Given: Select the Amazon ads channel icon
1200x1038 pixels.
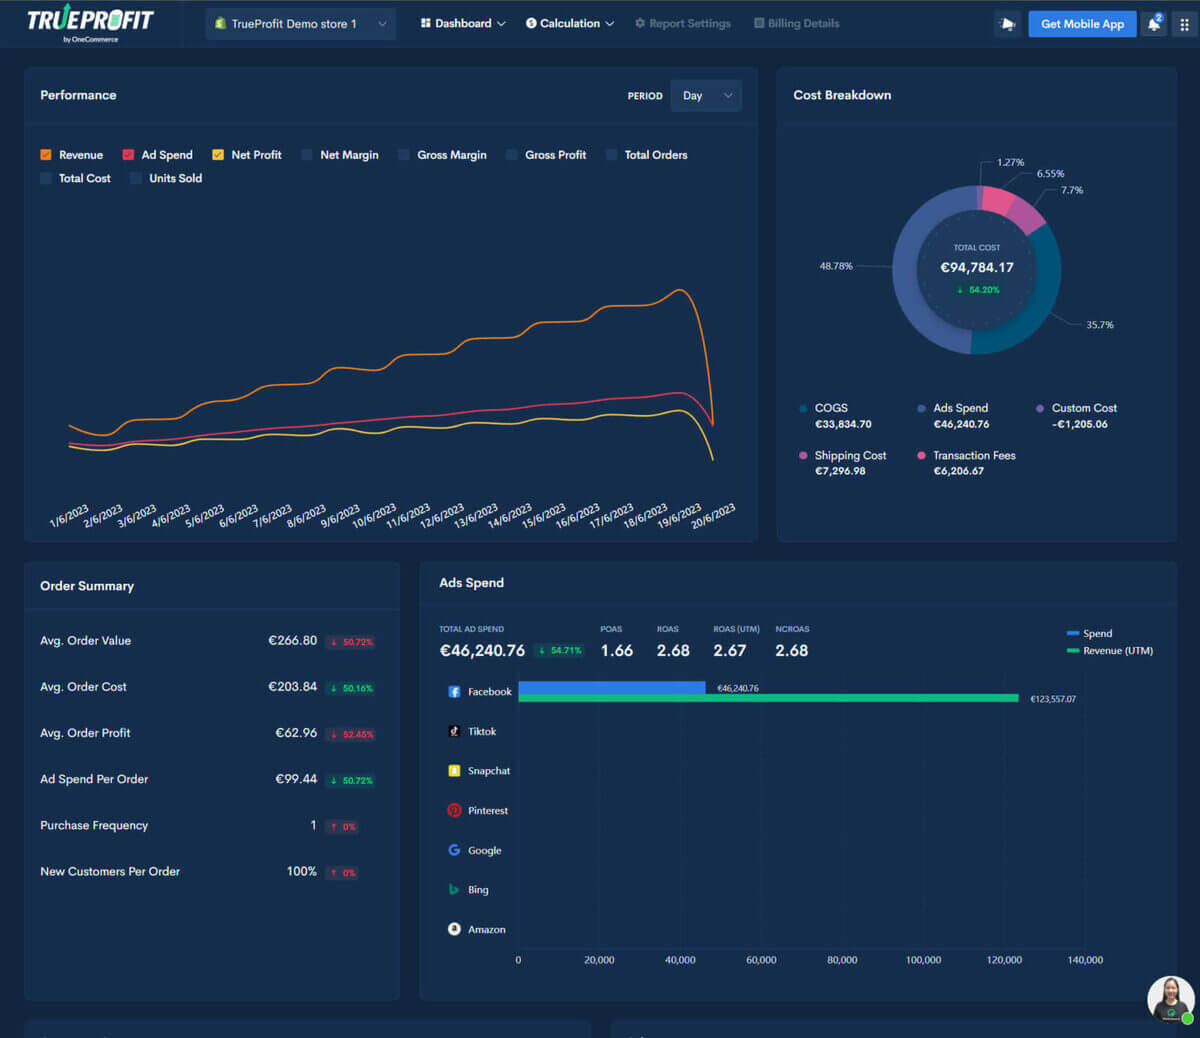Looking at the screenshot, I should pos(456,929).
